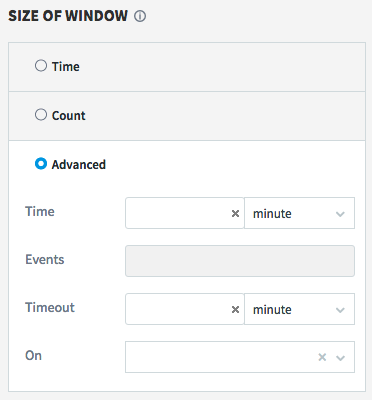Select the Time radio button

point(41,66)
